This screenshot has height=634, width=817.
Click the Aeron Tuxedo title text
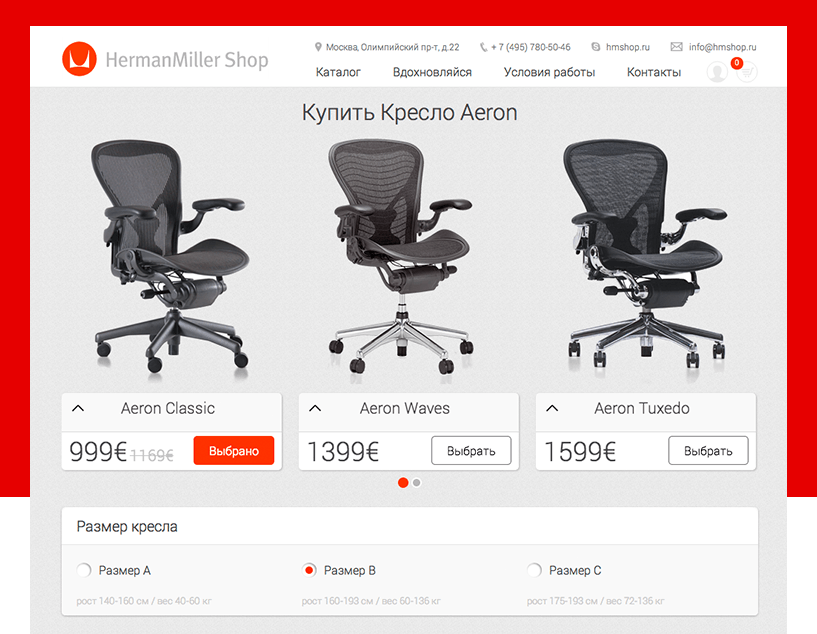click(642, 408)
